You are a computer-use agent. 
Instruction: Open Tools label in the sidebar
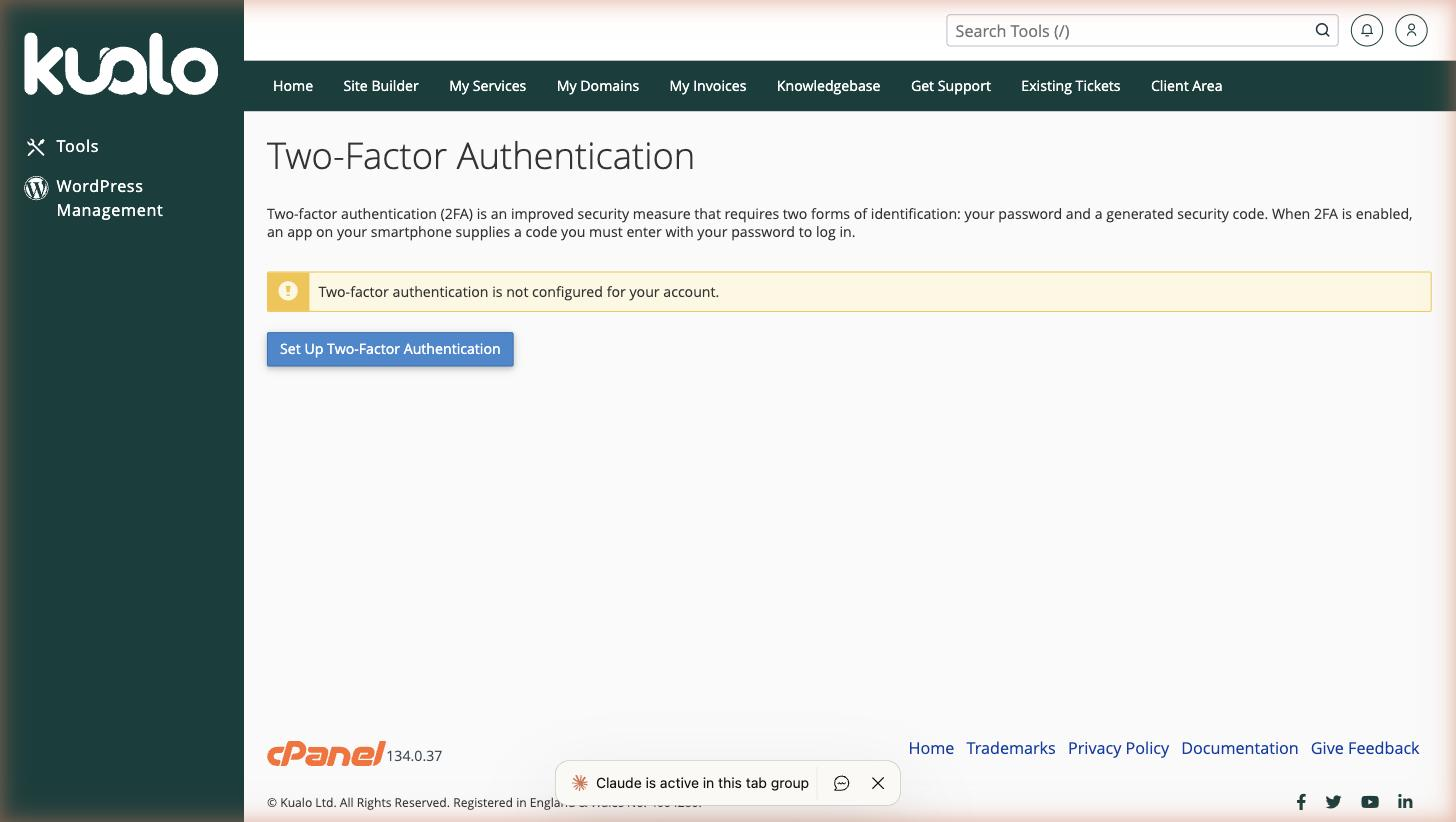point(77,146)
